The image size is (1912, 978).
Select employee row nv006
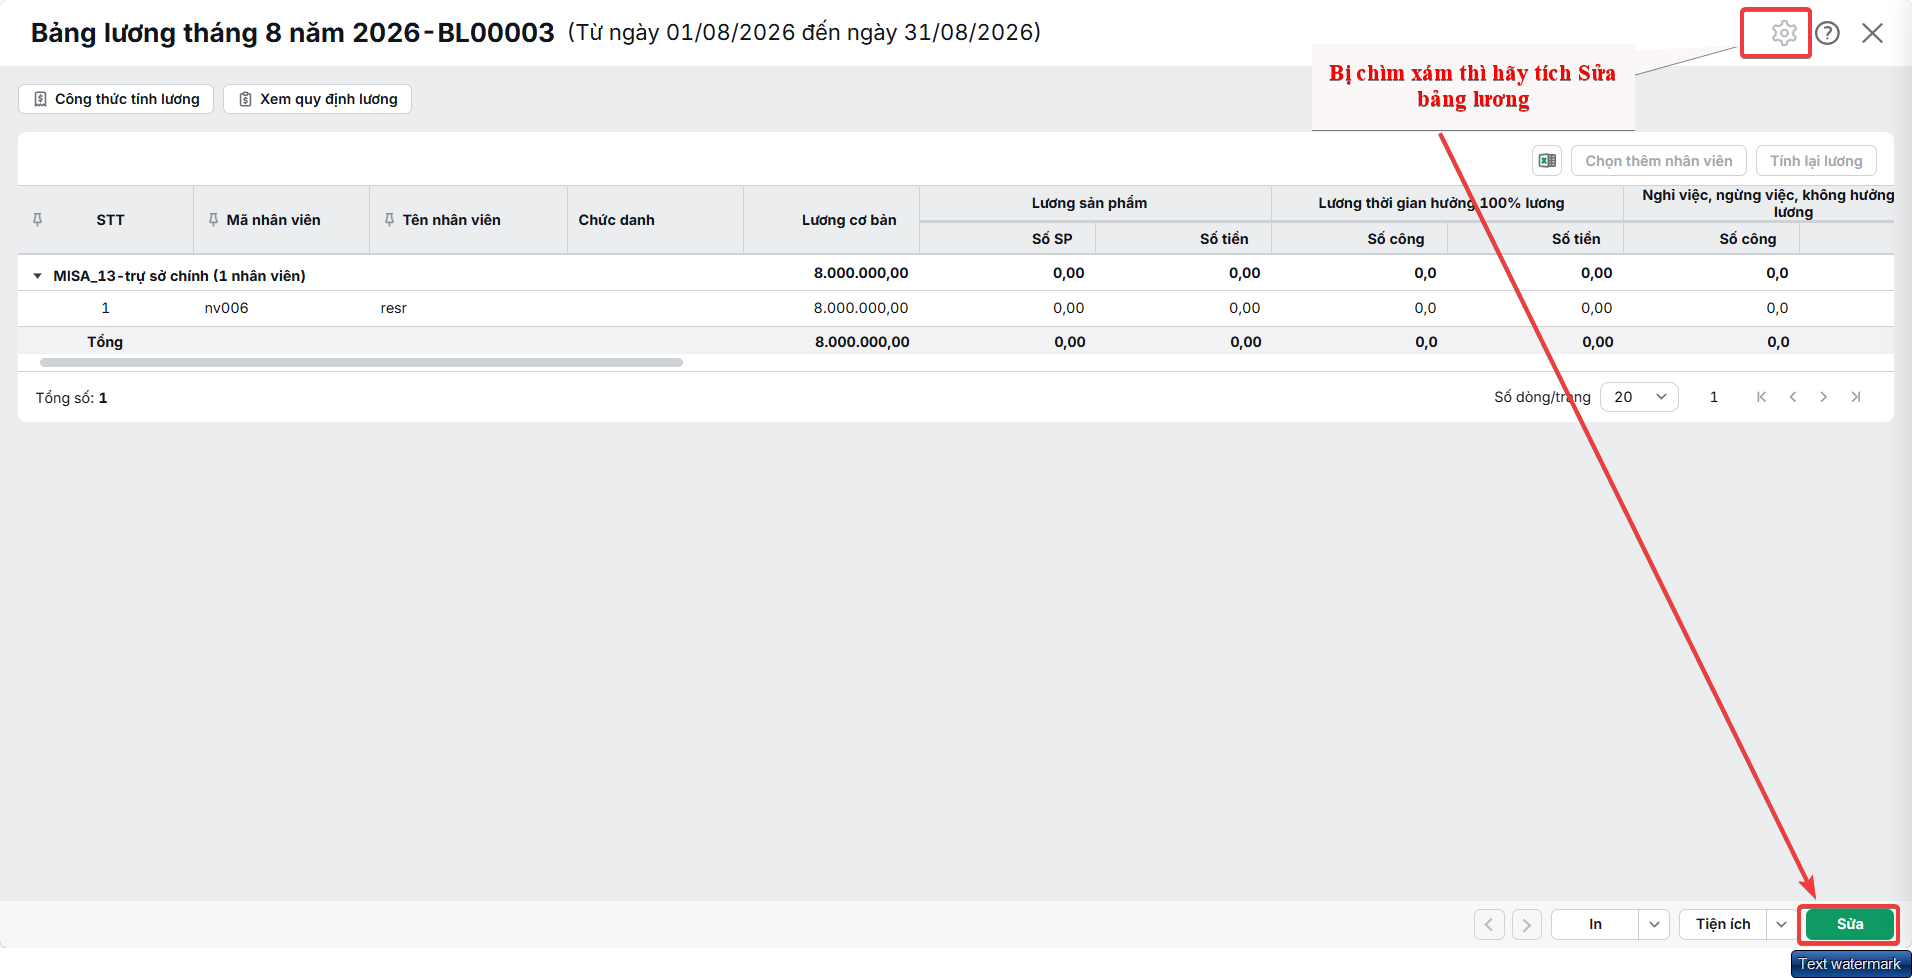[x=955, y=308]
